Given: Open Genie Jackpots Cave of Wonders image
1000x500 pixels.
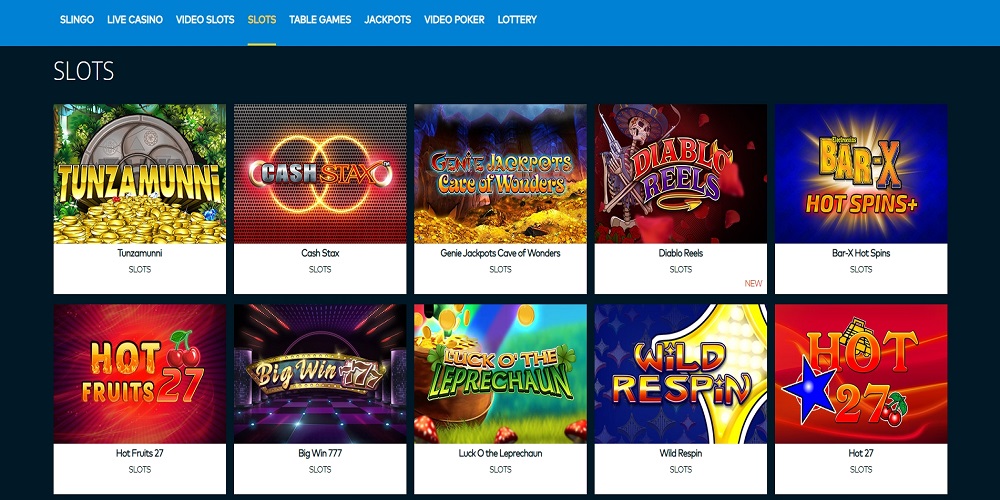Looking at the screenshot, I should coord(500,173).
